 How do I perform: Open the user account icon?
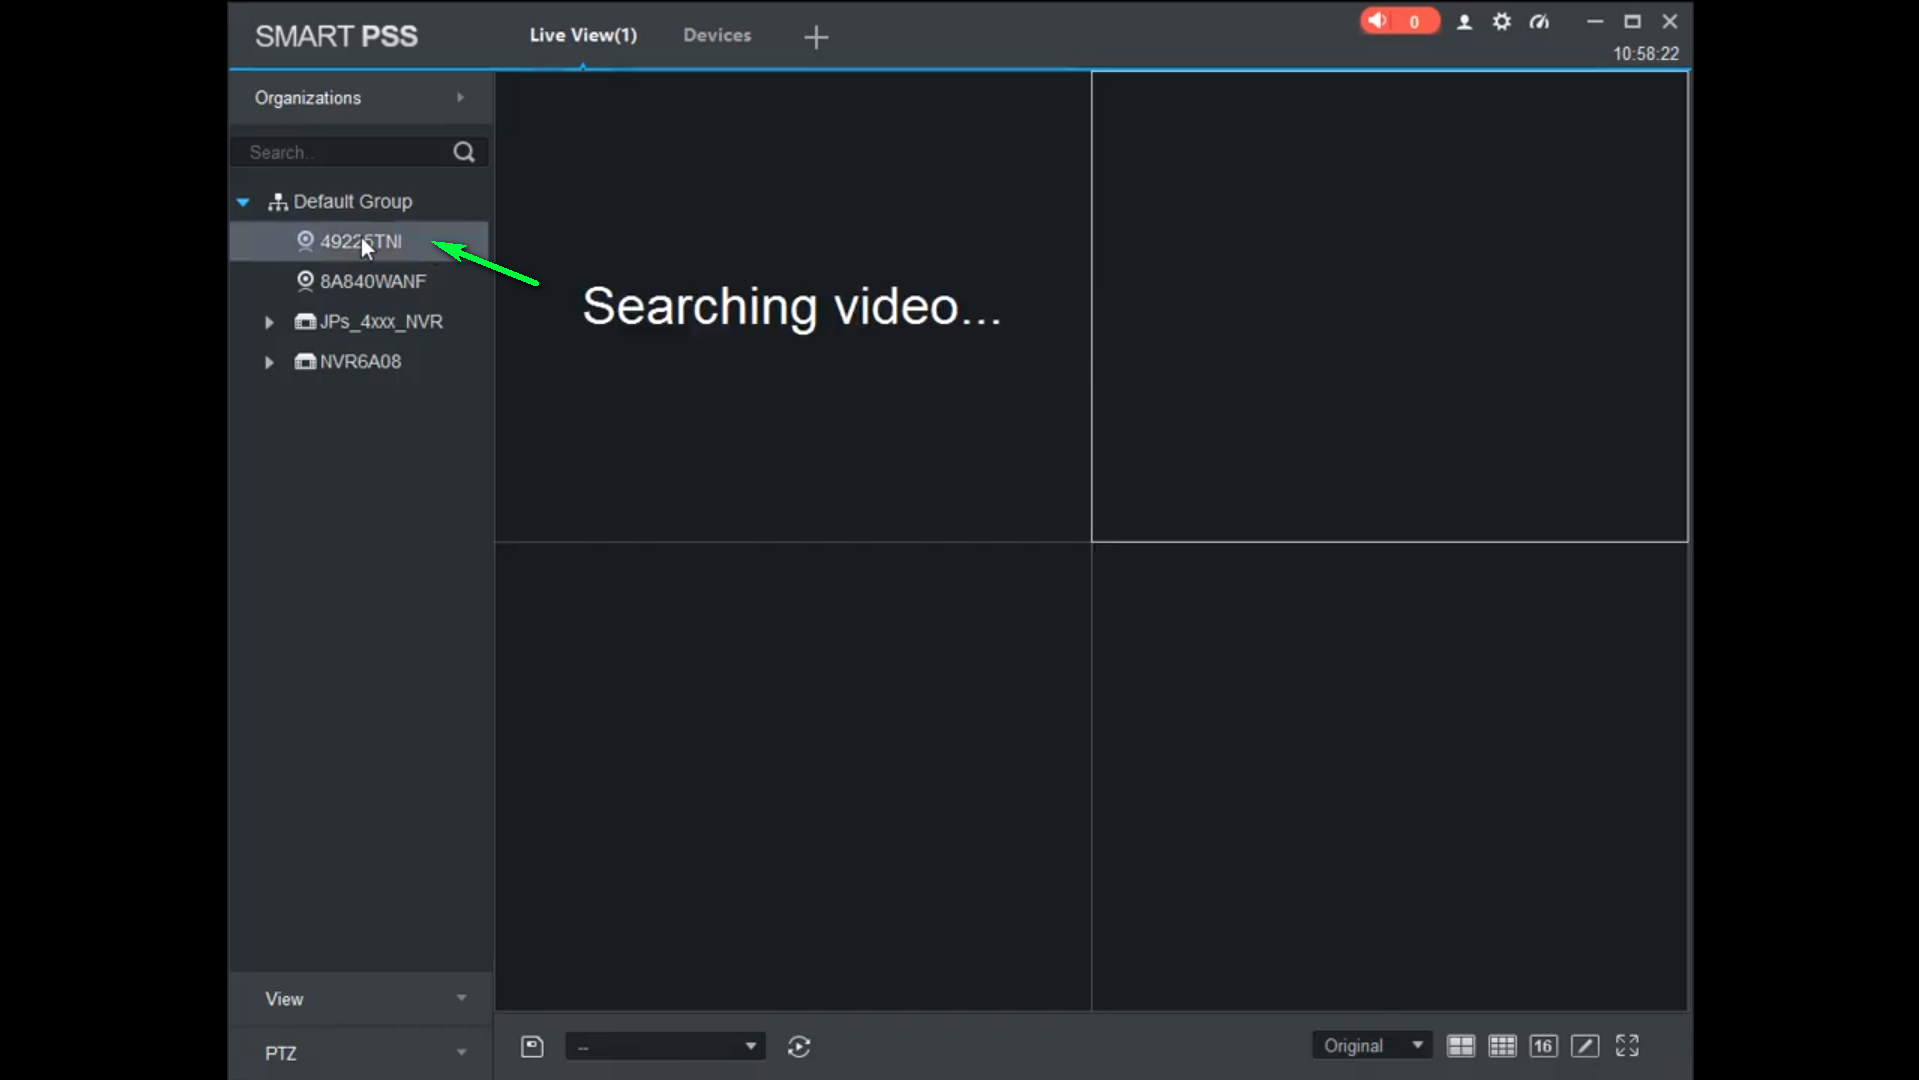click(1464, 22)
